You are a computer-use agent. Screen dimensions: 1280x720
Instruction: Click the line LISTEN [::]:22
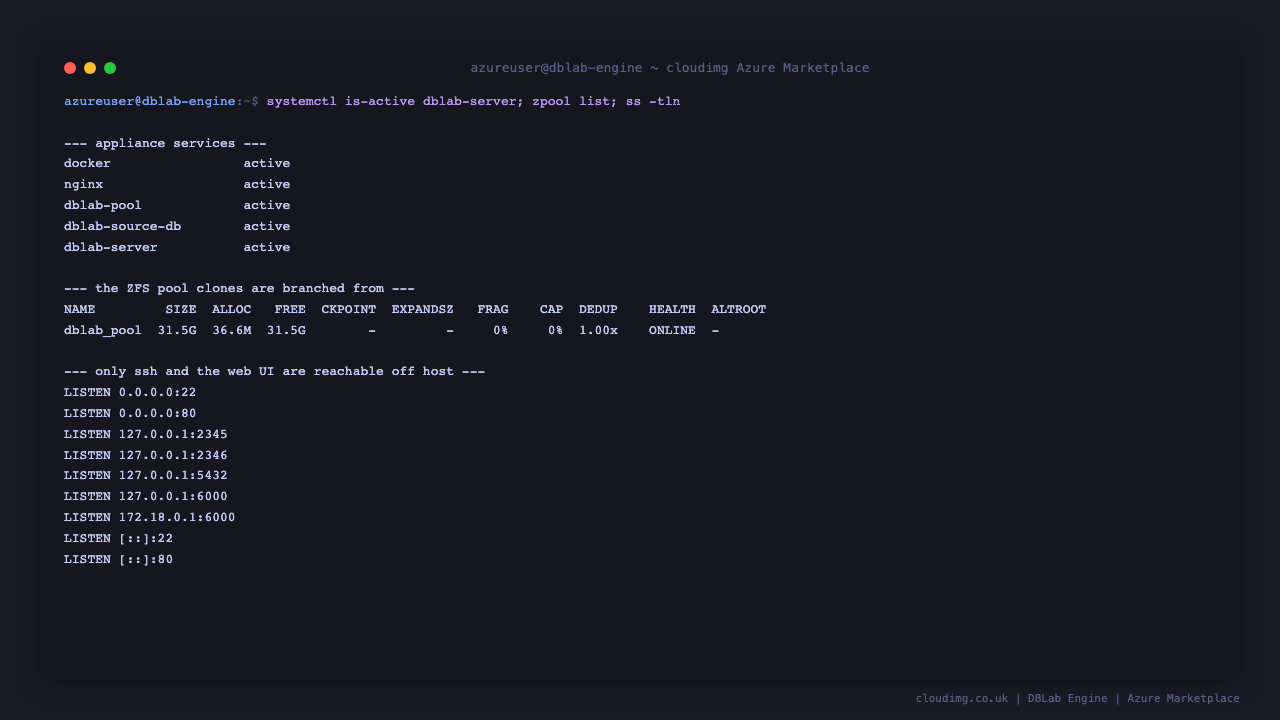tap(118, 539)
